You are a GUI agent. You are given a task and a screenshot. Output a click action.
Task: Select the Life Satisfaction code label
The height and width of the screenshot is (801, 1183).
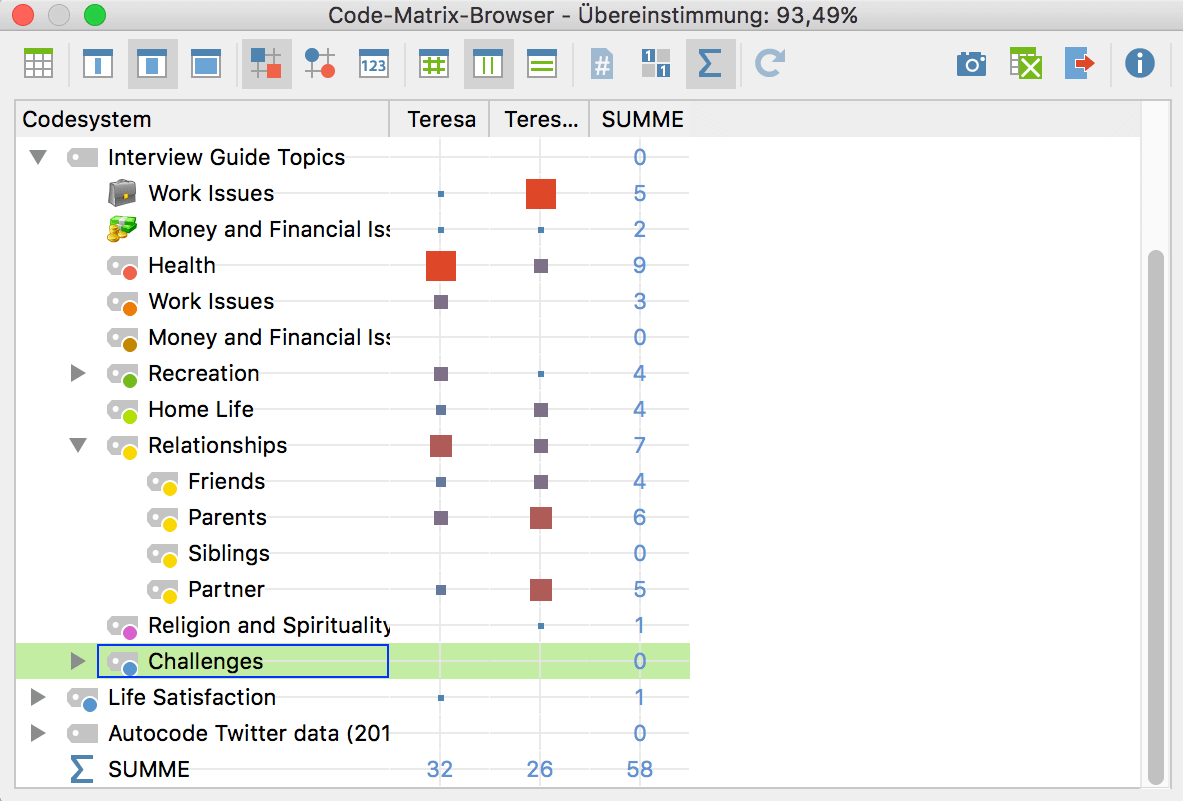pos(192,698)
